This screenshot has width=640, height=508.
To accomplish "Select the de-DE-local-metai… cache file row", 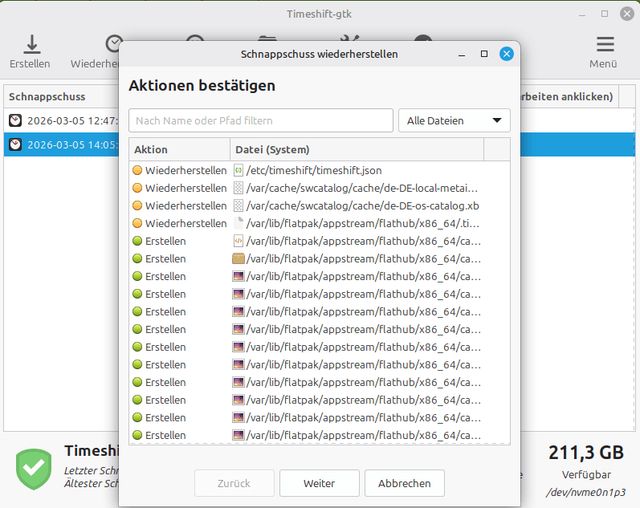I will [x=319, y=188].
